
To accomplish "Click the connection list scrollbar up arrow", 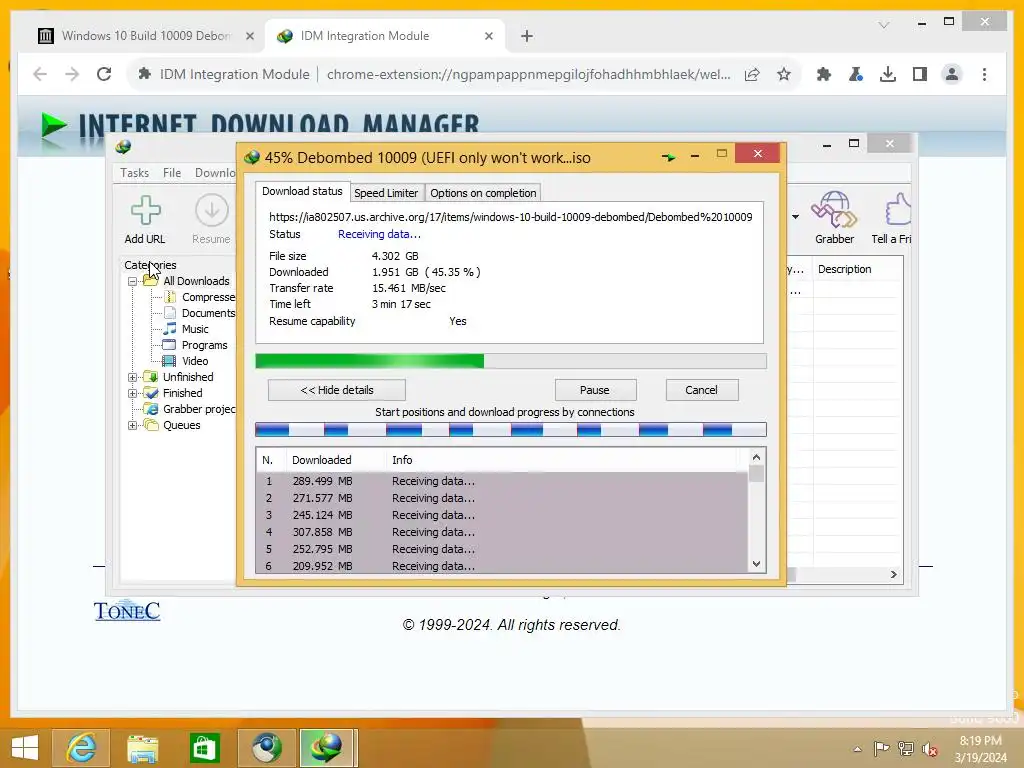I will [756, 457].
